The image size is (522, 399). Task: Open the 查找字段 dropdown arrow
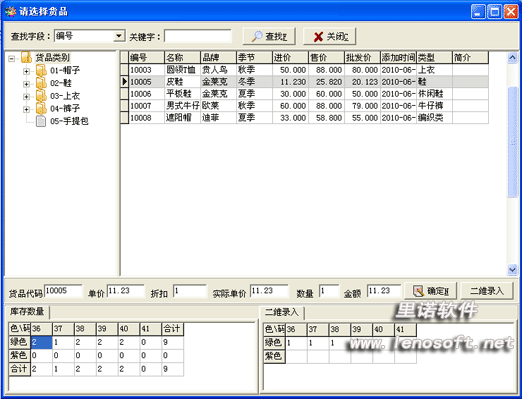click(119, 36)
